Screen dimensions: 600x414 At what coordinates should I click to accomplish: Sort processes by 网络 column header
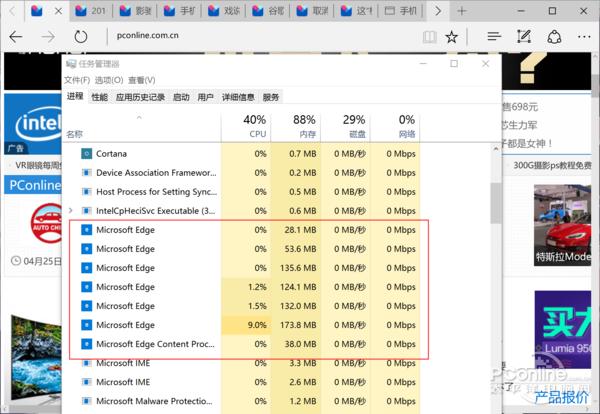tap(395, 127)
